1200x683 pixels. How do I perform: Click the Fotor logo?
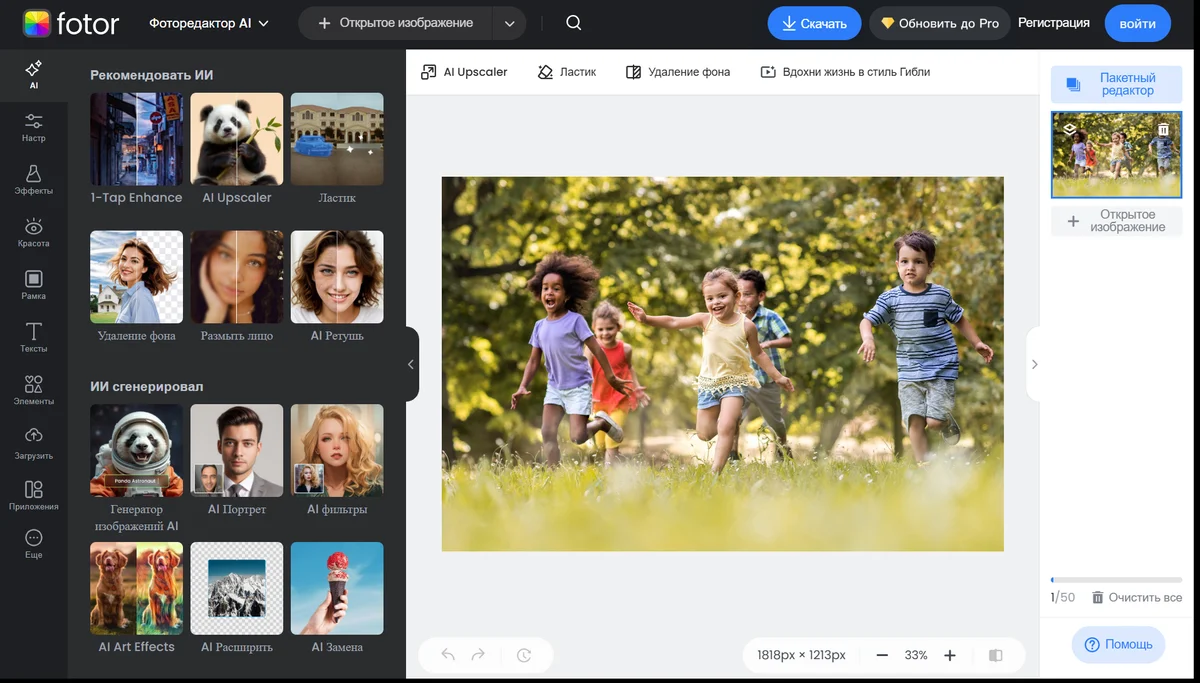[71, 23]
